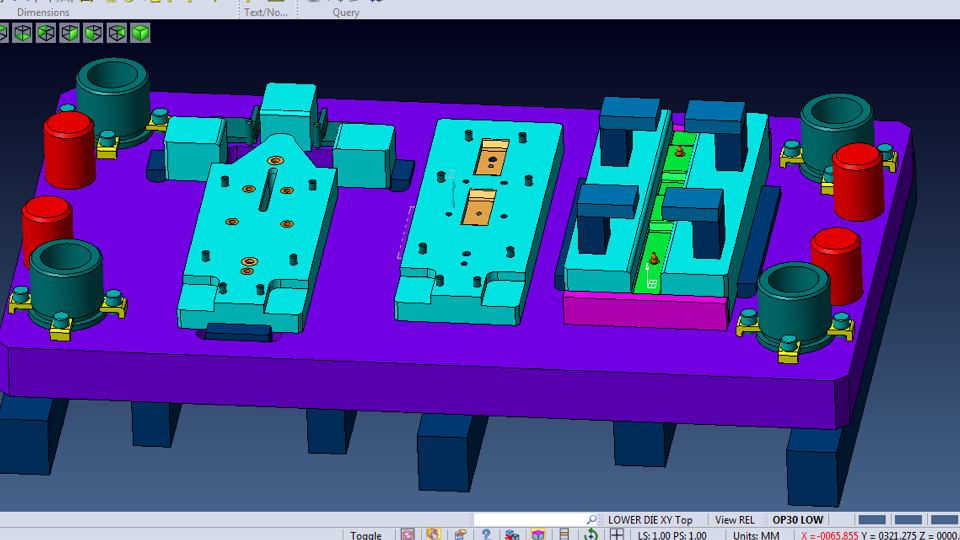Click the magnifier icon in the search field
Image resolution: width=960 pixels, height=540 pixels.
[x=592, y=520]
